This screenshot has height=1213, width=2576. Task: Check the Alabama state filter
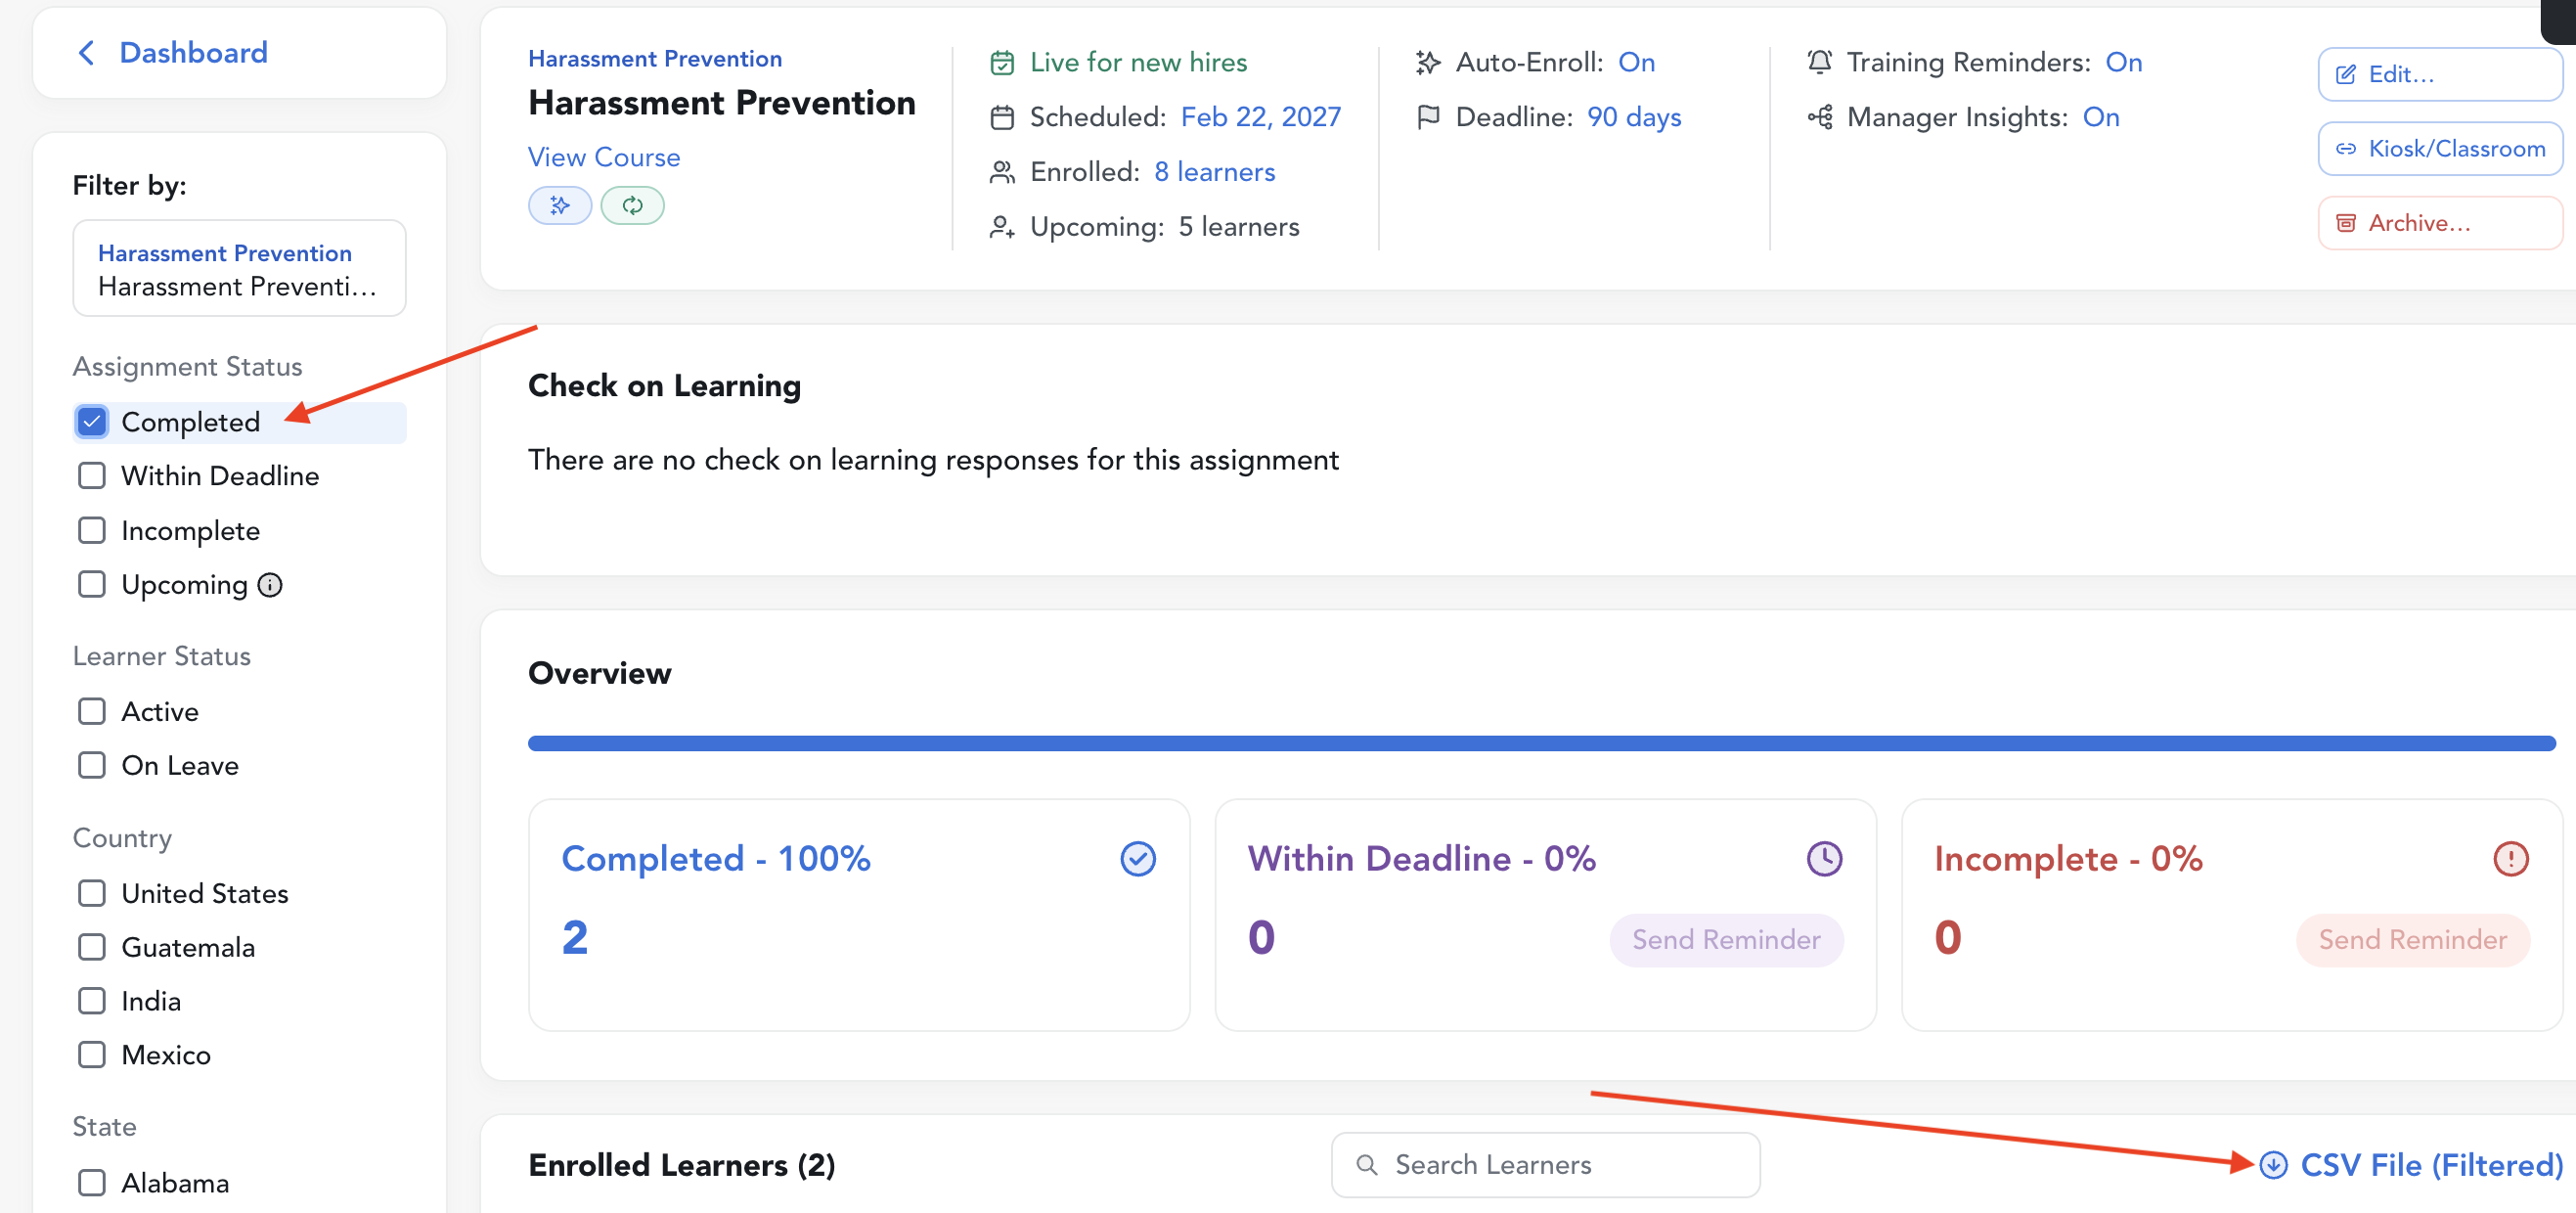coord(92,1184)
